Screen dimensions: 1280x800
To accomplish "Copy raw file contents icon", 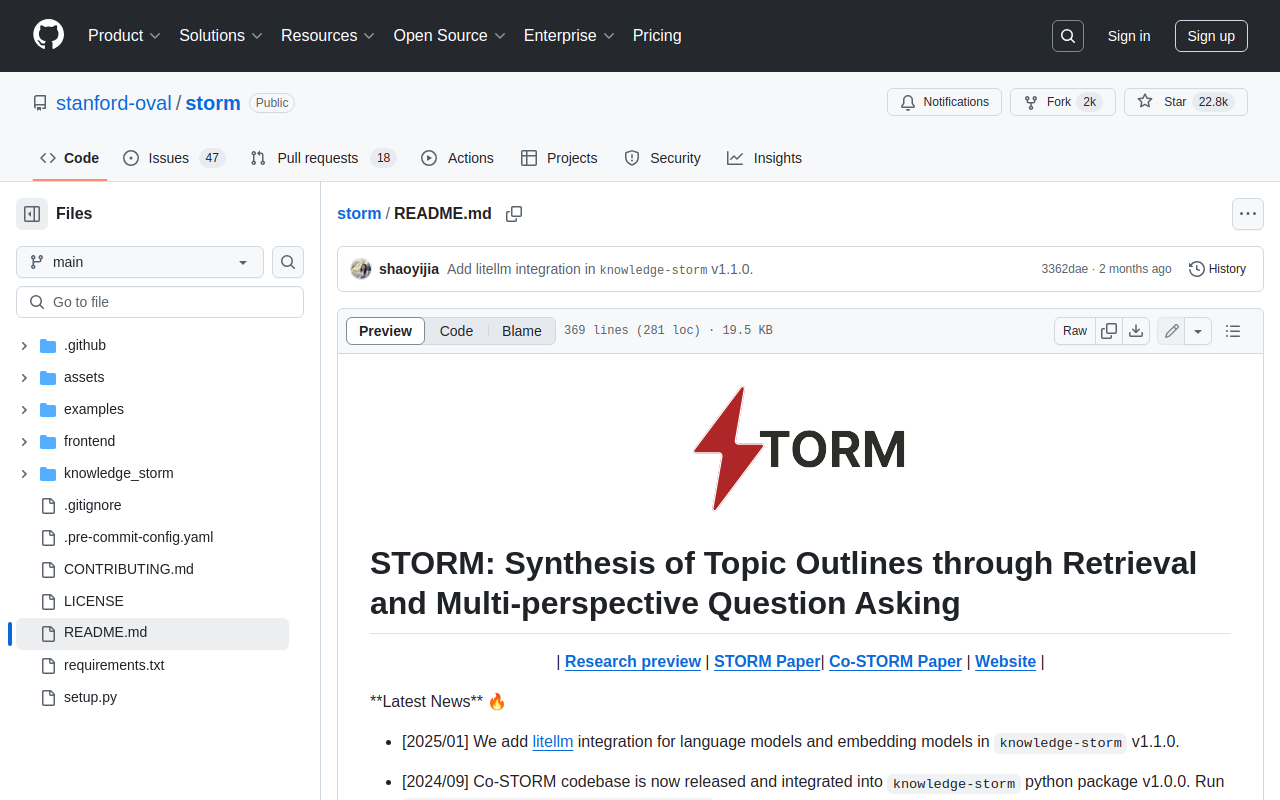I will click(x=1109, y=331).
